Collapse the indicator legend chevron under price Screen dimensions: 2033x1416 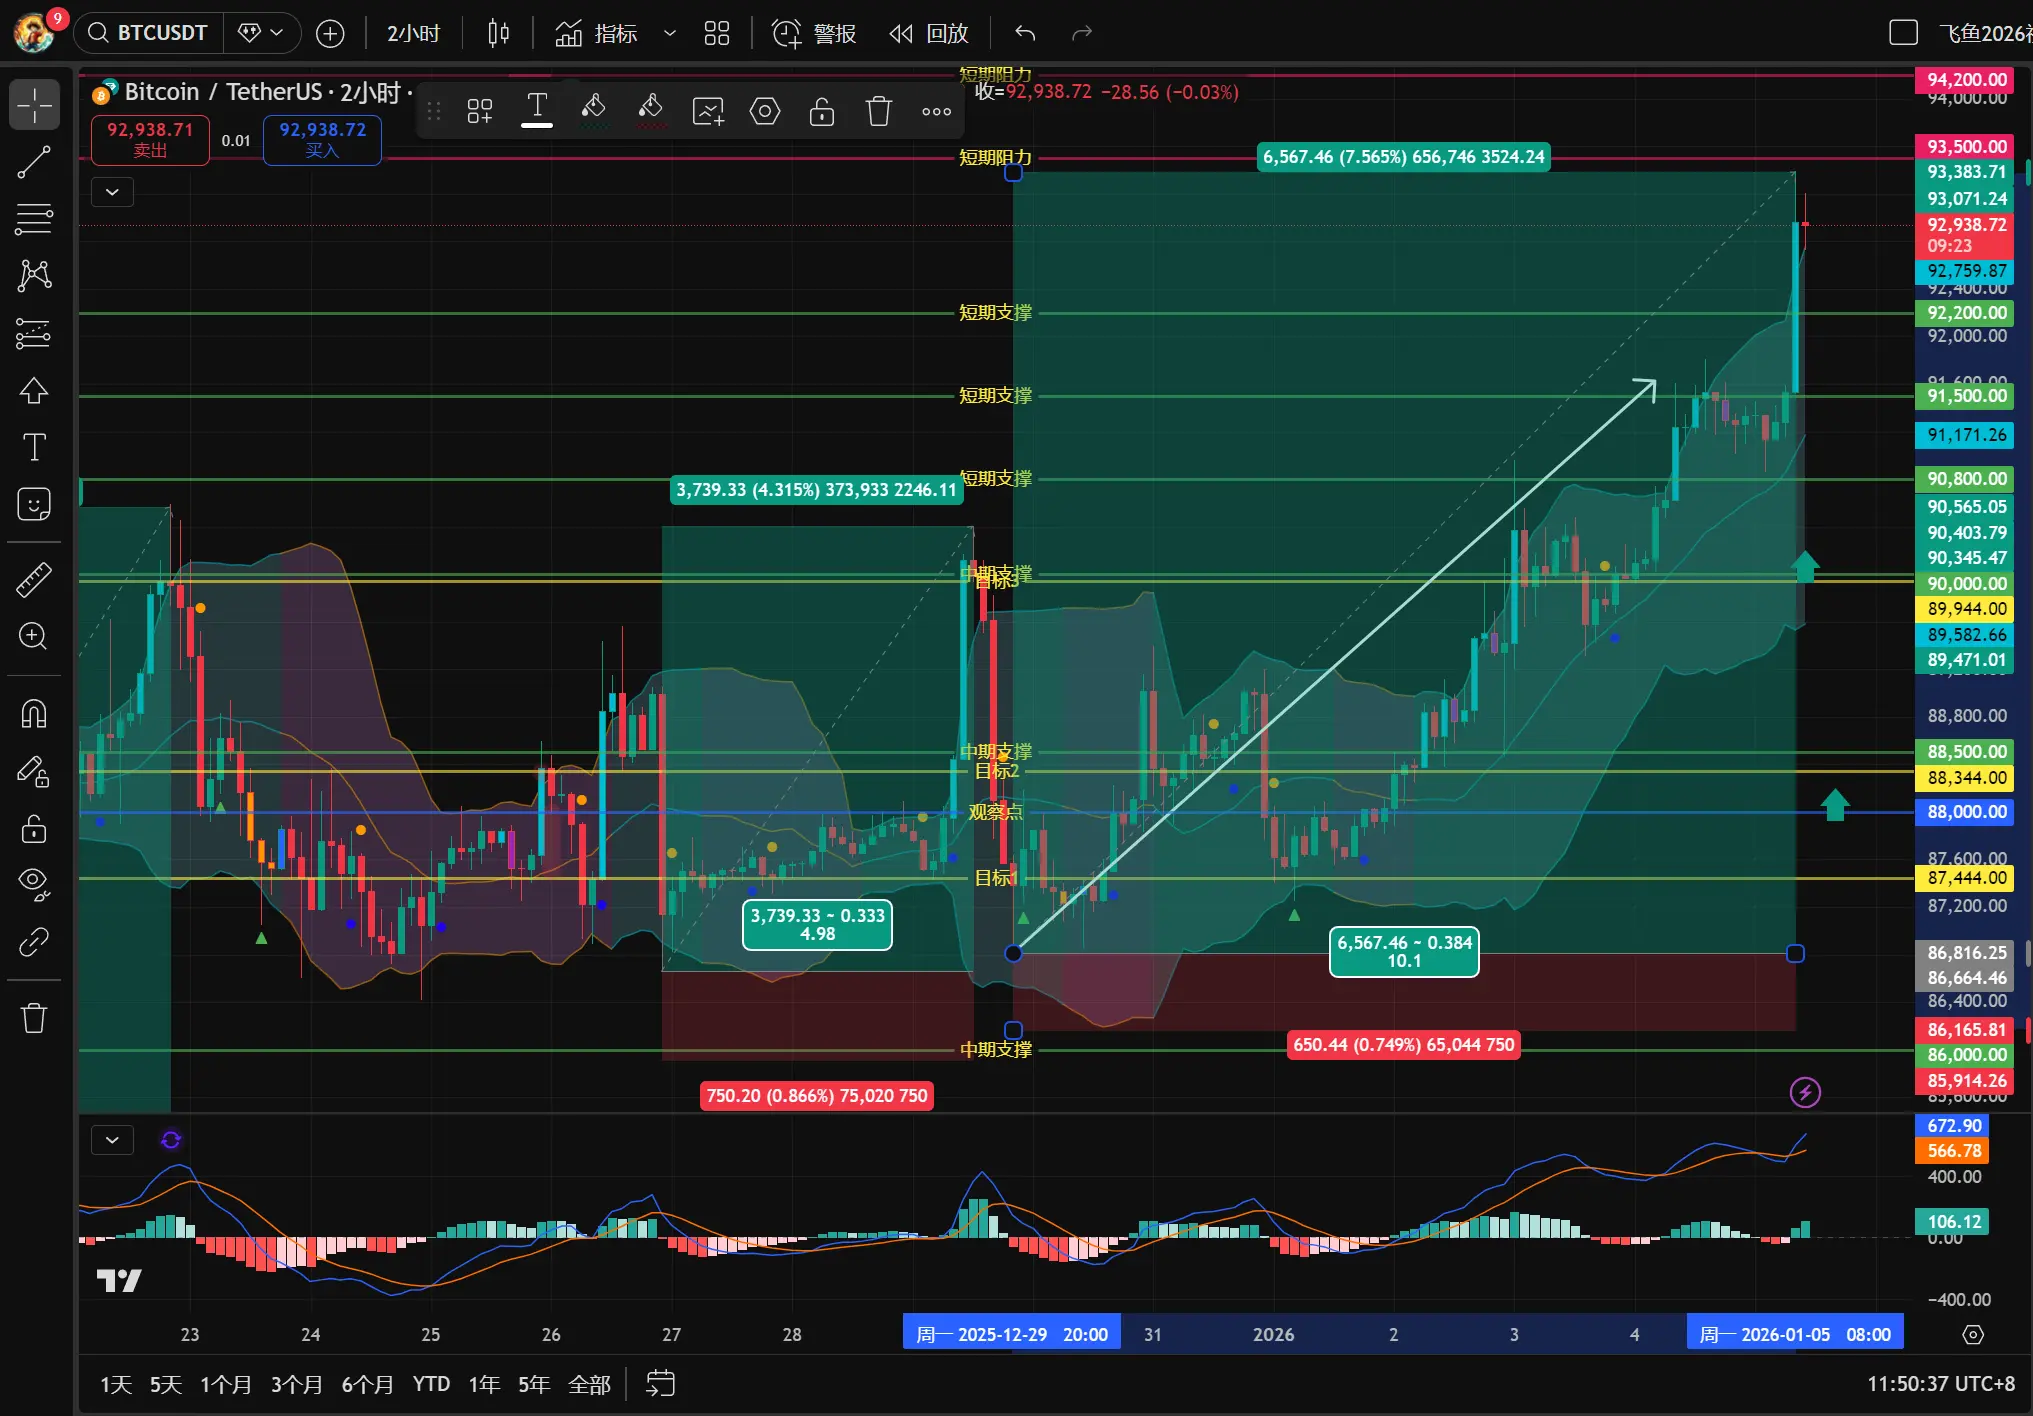[x=112, y=192]
